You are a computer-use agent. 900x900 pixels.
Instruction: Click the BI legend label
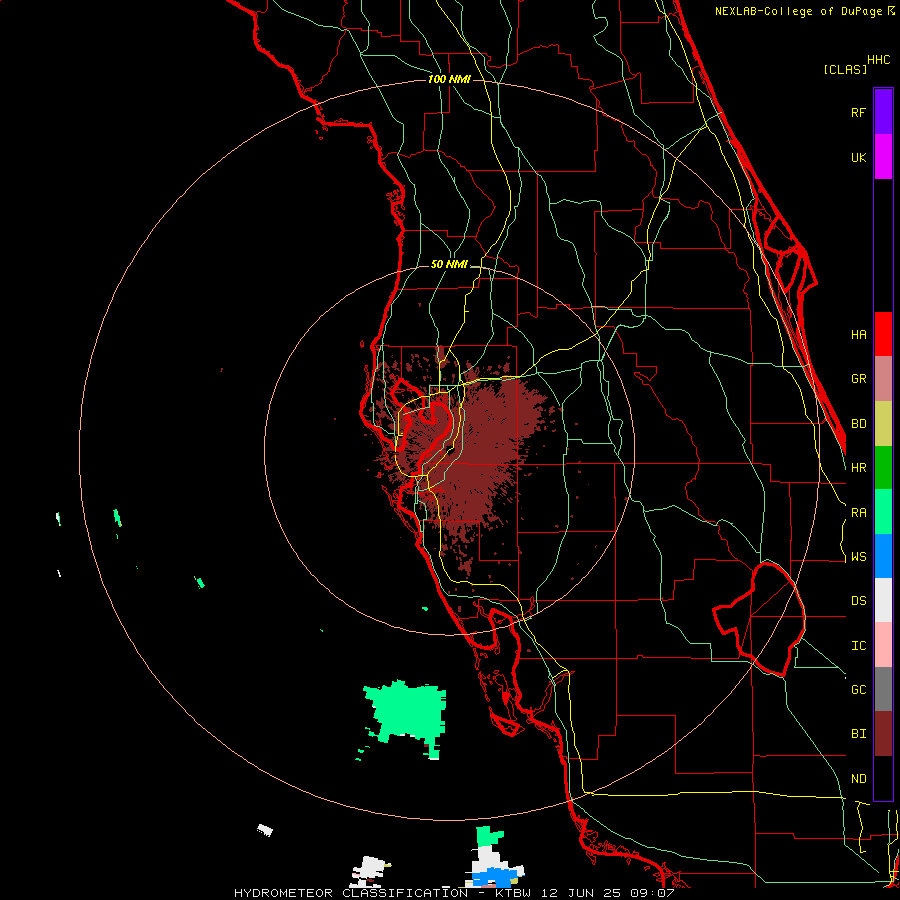pos(858,734)
